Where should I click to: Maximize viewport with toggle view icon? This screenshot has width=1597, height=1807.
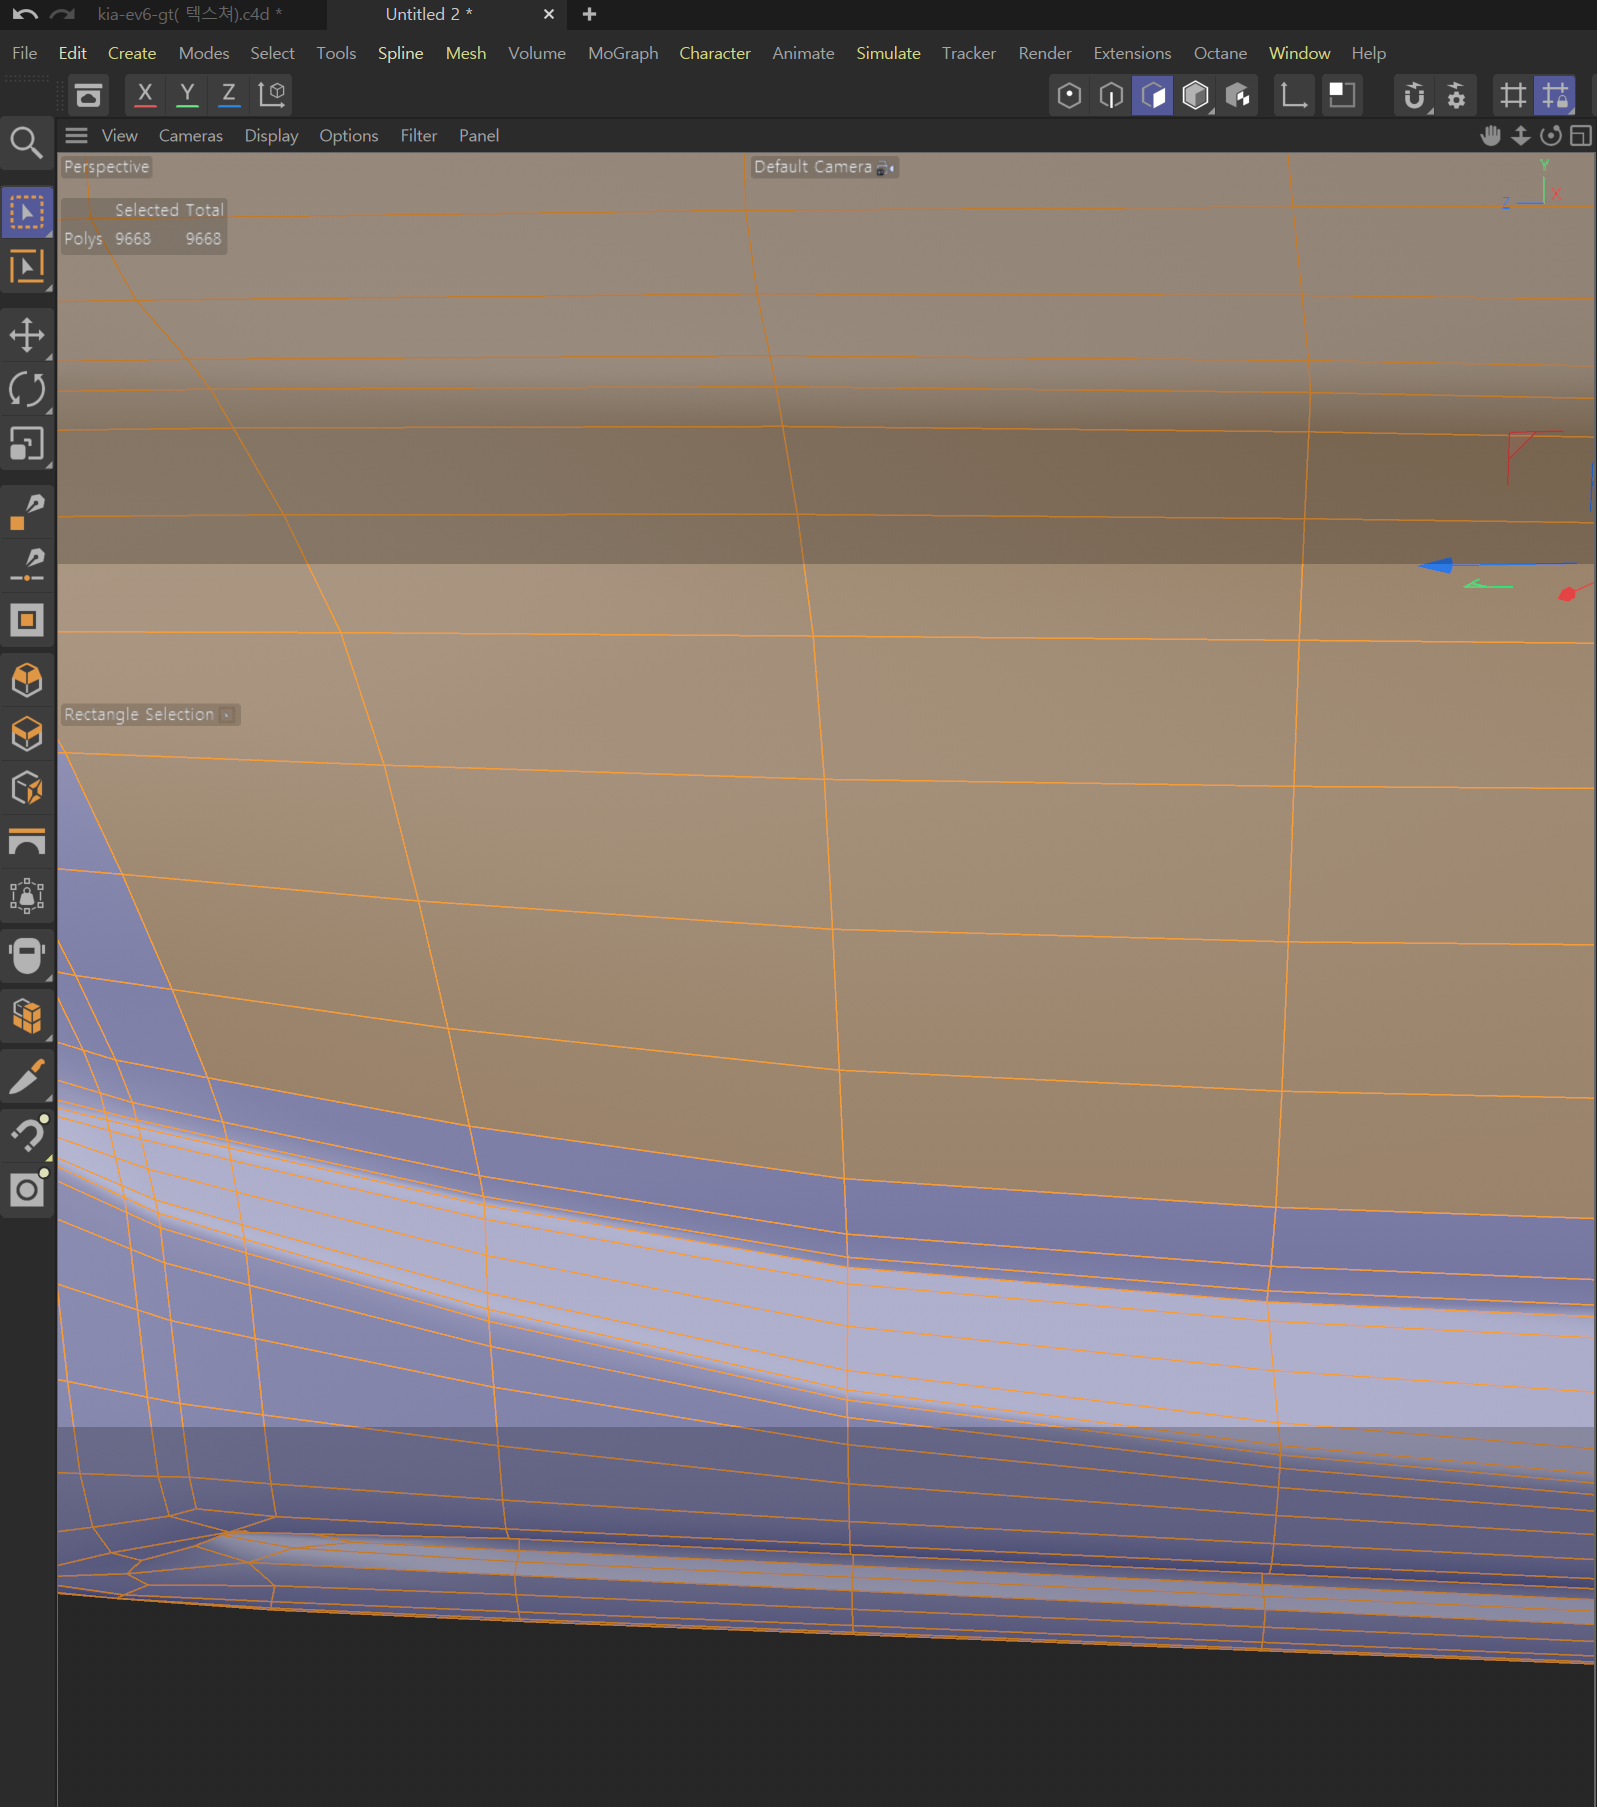click(x=1580, y=135)
